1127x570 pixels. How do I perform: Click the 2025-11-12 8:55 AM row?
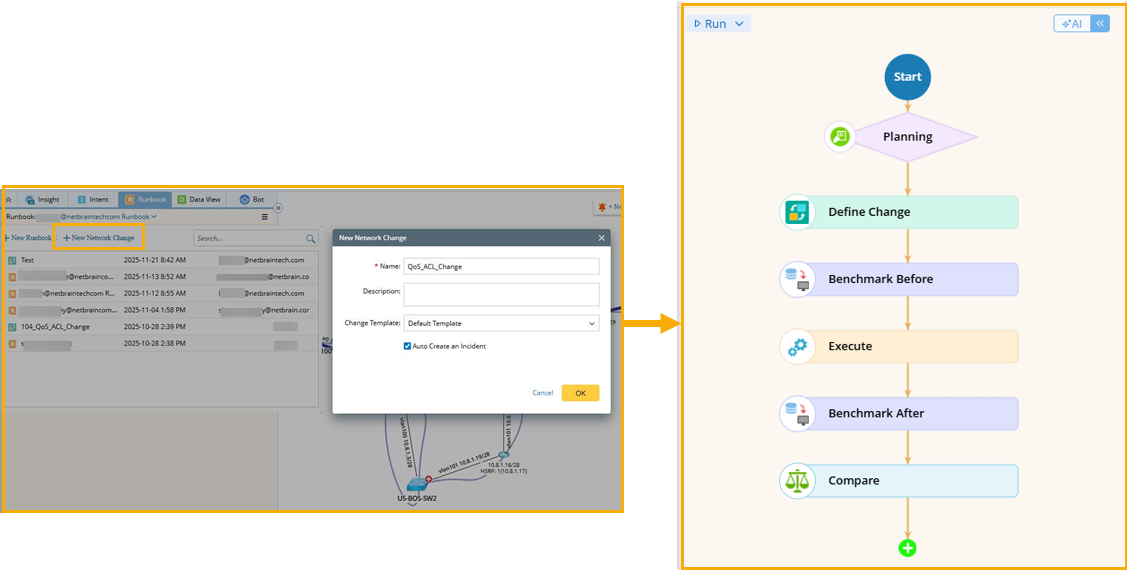click(x=161, y=293)
